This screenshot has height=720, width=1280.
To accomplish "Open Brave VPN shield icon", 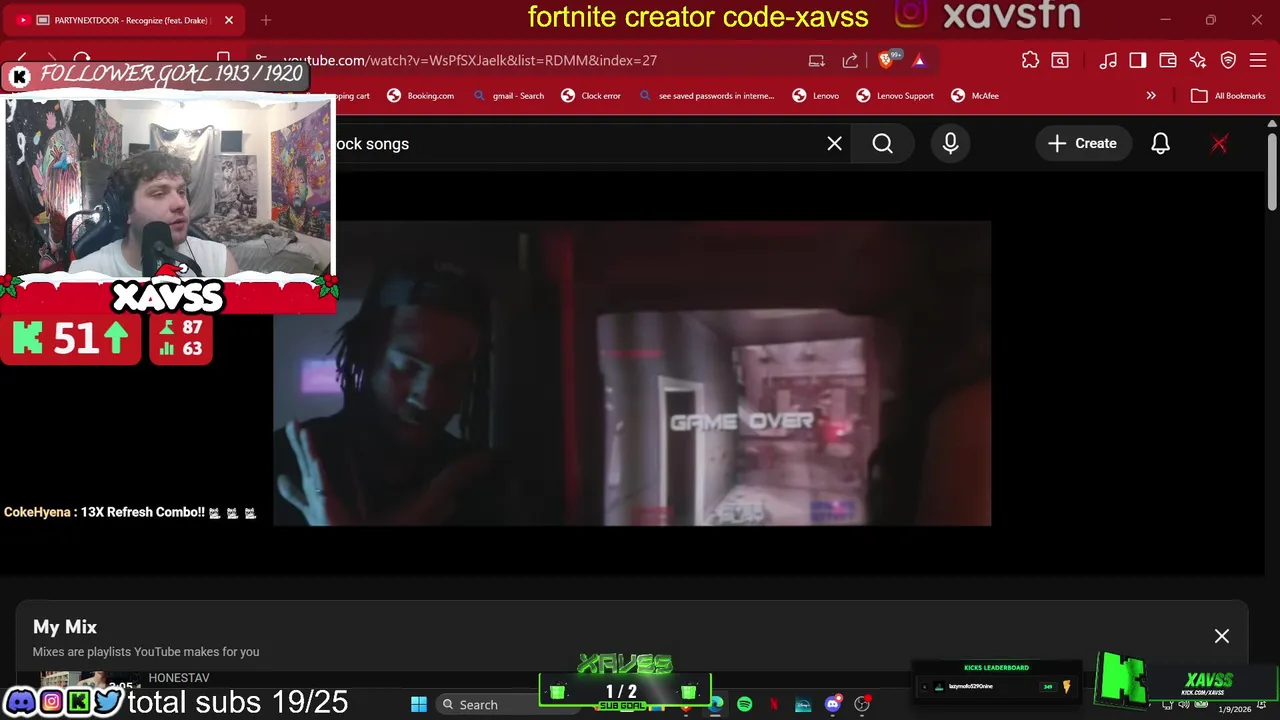I will (x=1228, y=60).
